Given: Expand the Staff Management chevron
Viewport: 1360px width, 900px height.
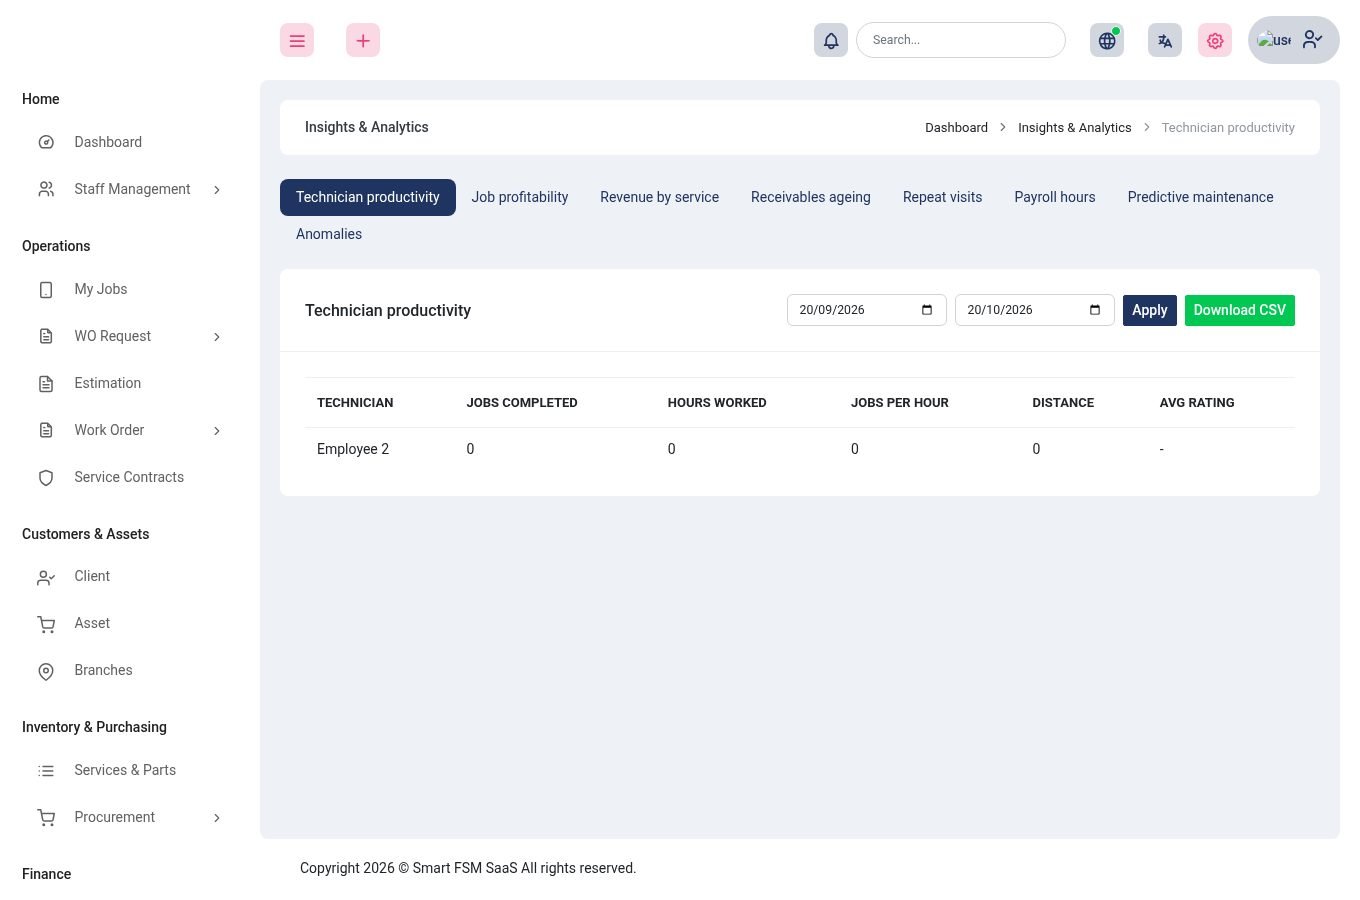Looking at the screenshot, I should pos(217,190).
